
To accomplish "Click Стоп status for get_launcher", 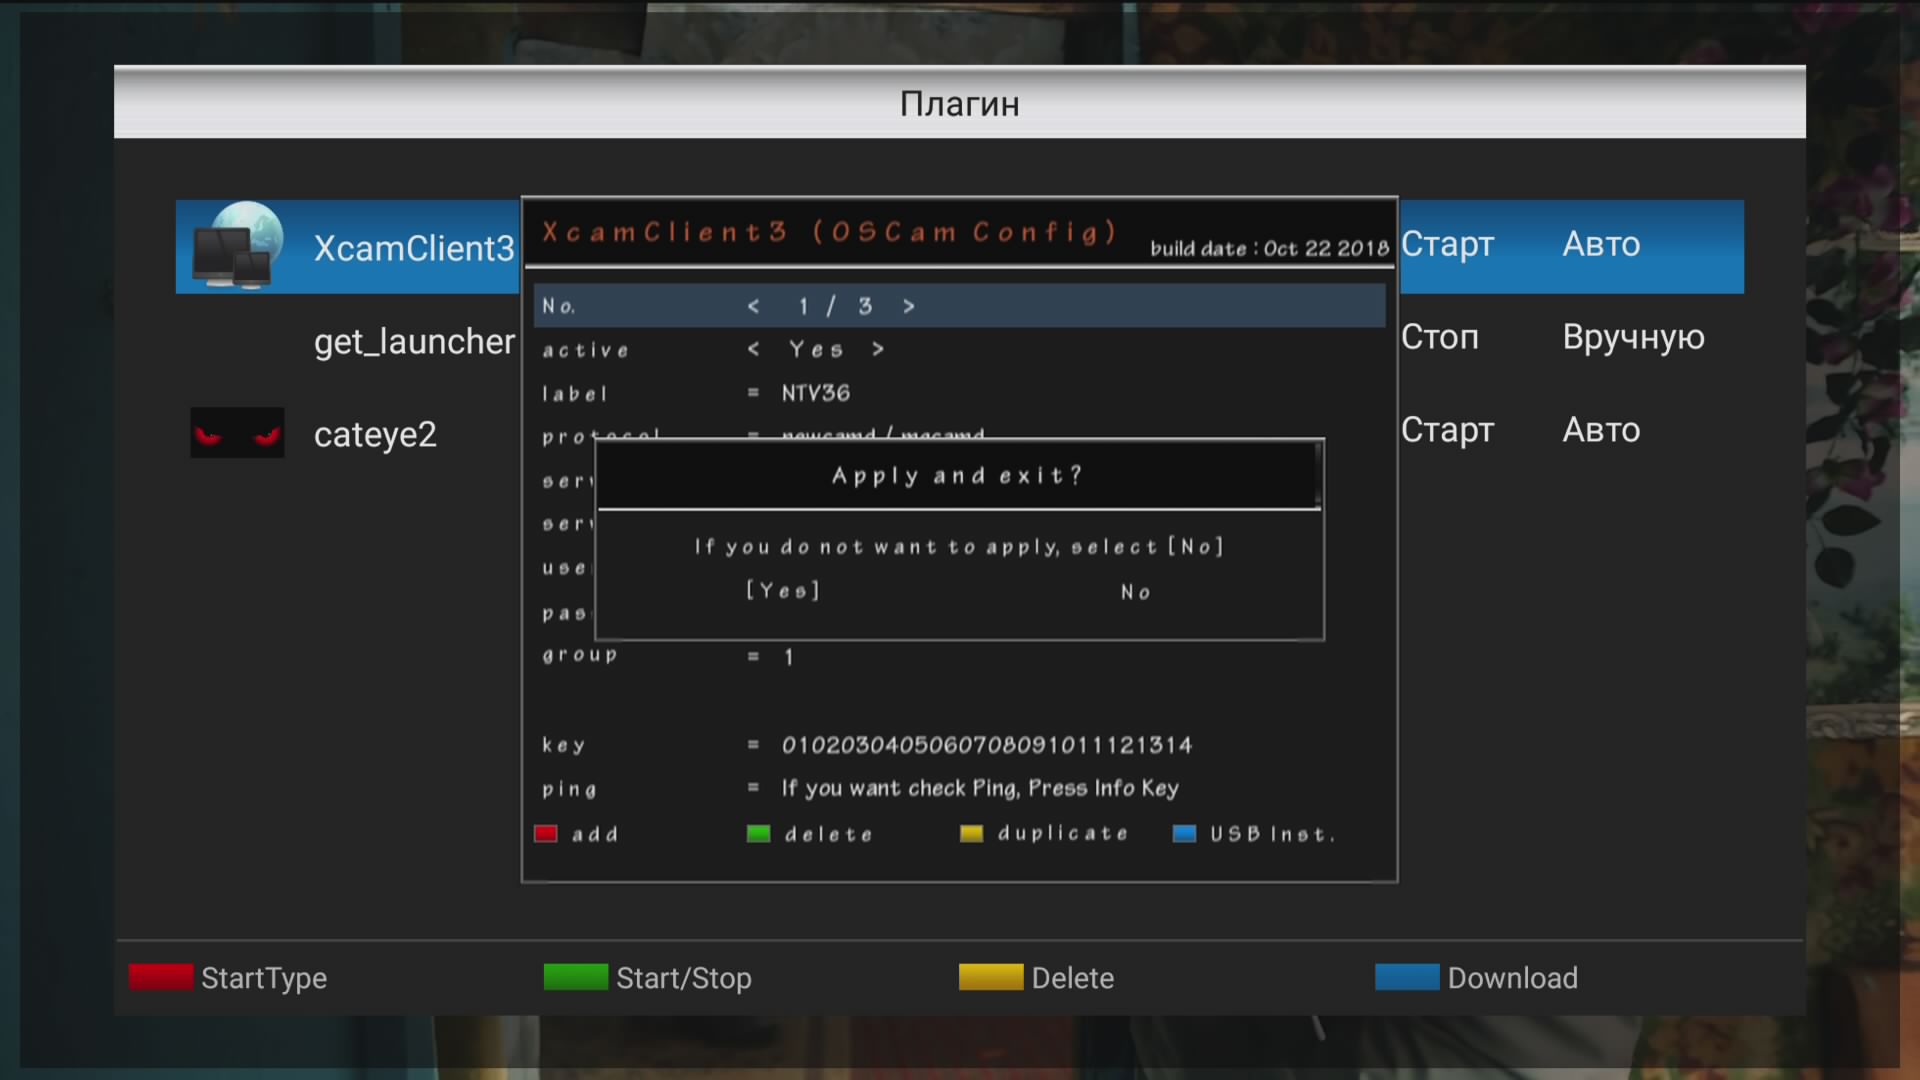I will [1440, 337].
